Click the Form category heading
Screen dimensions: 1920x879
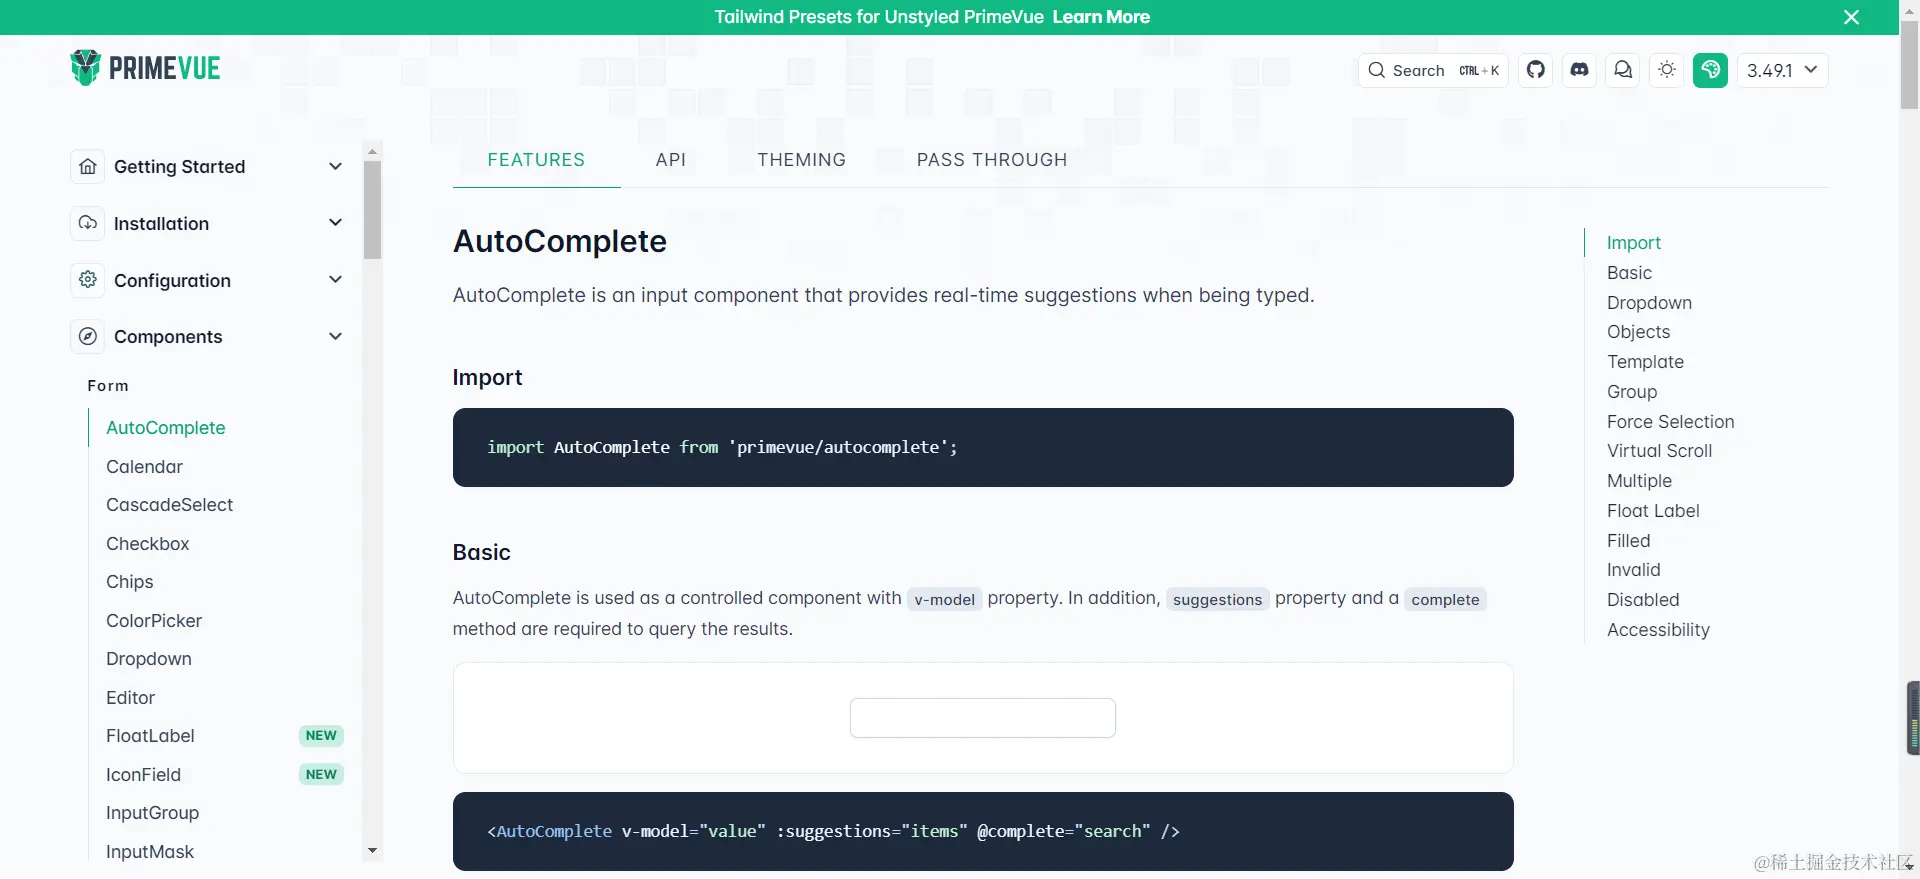108,386
